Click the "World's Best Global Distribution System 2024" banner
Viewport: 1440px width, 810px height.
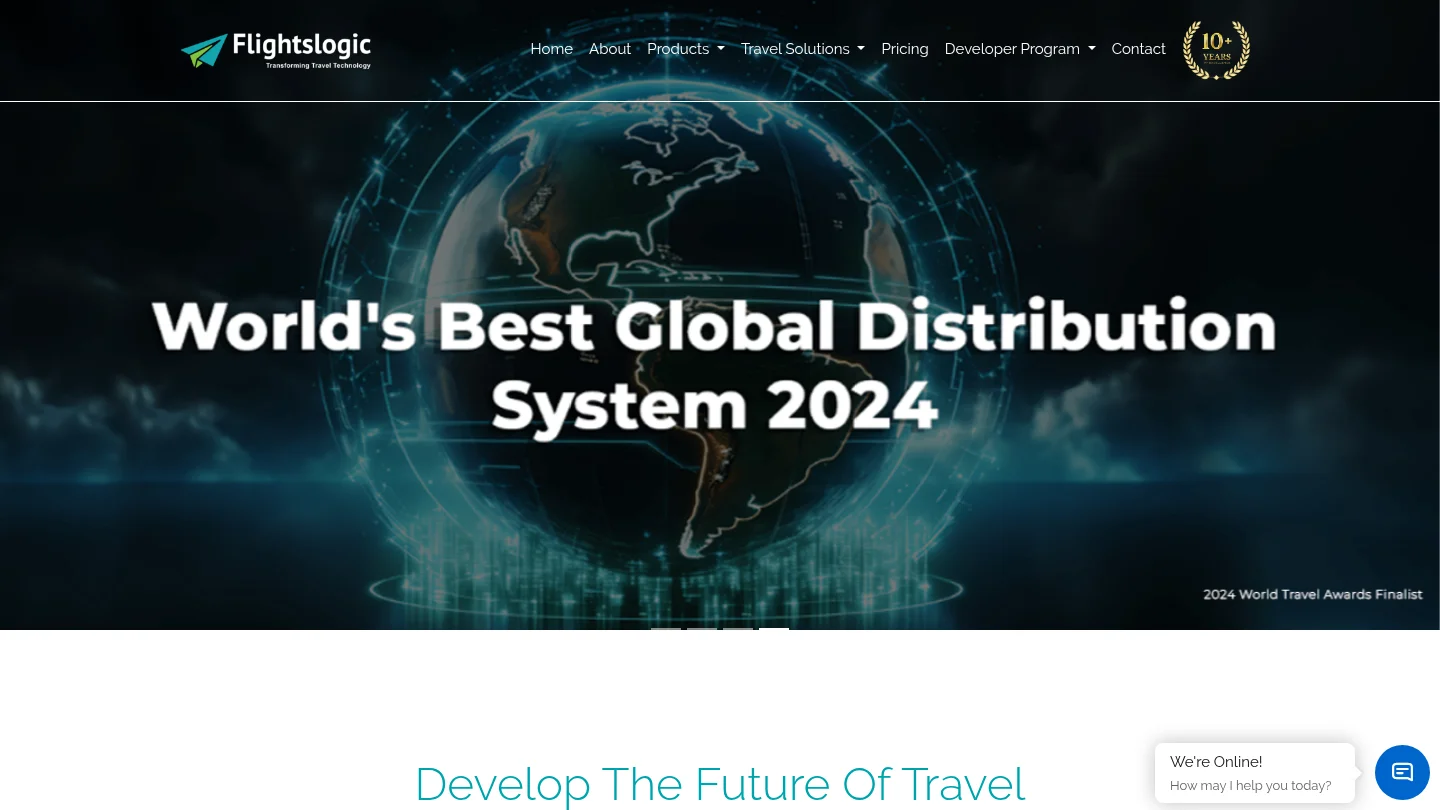[x=715, y=366]
